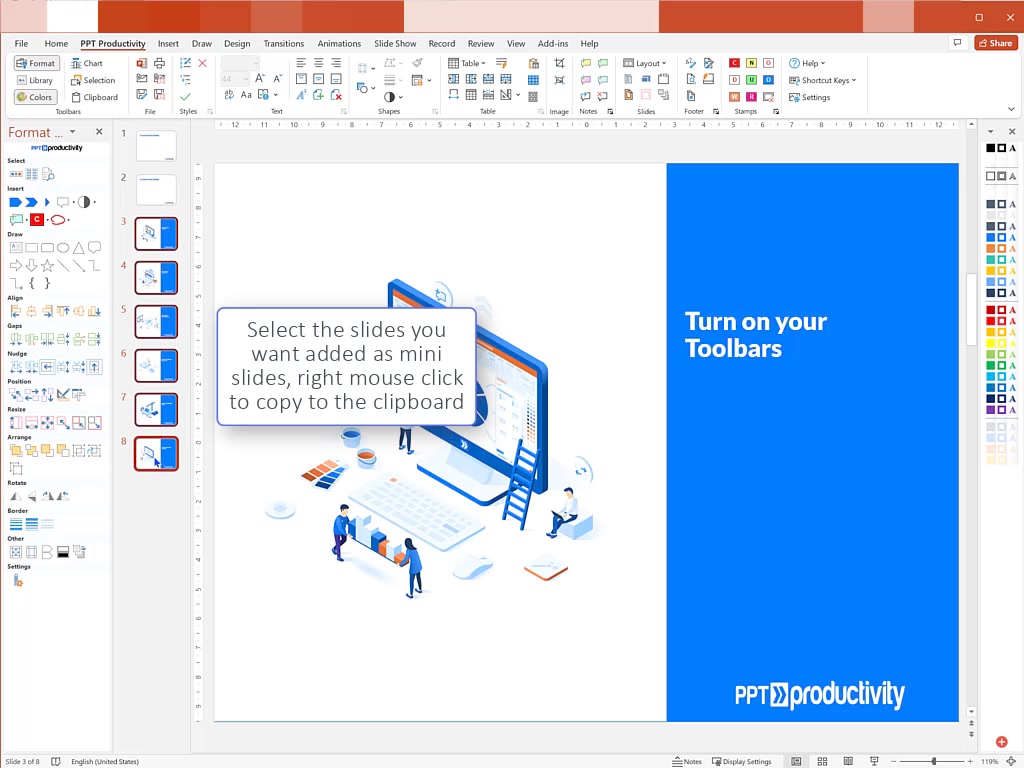Switch to the Slide Show tab

tap(395, 44)
